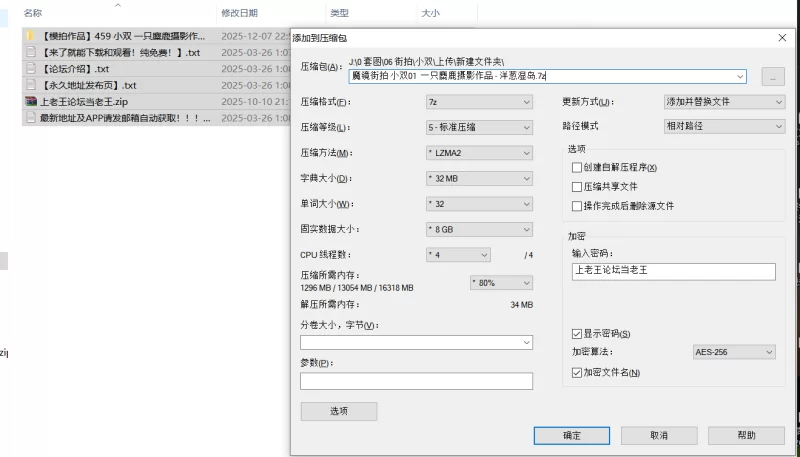This screenshot has width=800, height=457.
Task: Toggle the 加密文件名 checkbox
Action: 577,373
